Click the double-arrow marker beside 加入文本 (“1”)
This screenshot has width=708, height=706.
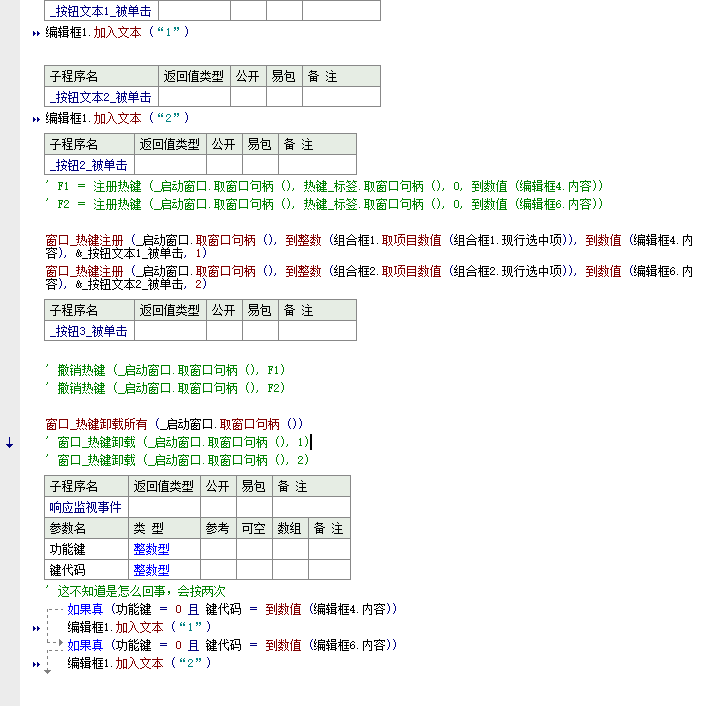pos(36,33)
